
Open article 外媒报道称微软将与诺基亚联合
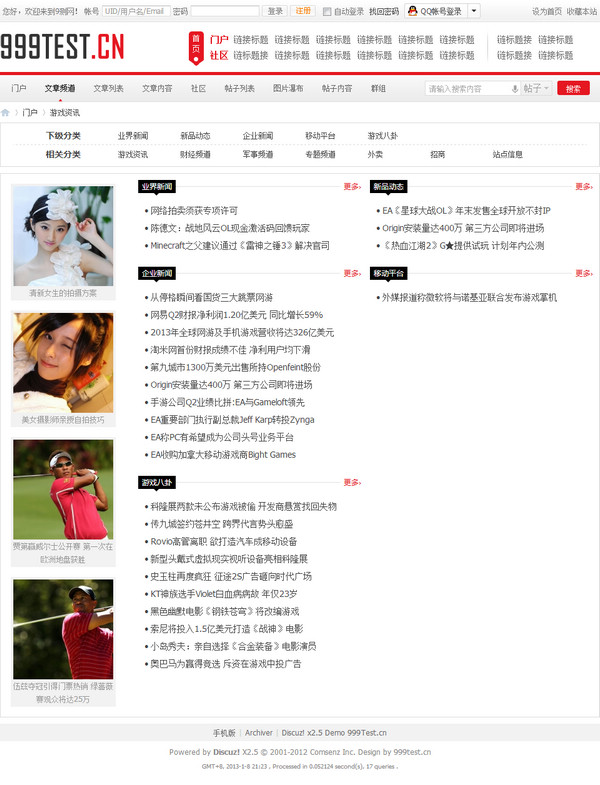[x=469, y=298]
